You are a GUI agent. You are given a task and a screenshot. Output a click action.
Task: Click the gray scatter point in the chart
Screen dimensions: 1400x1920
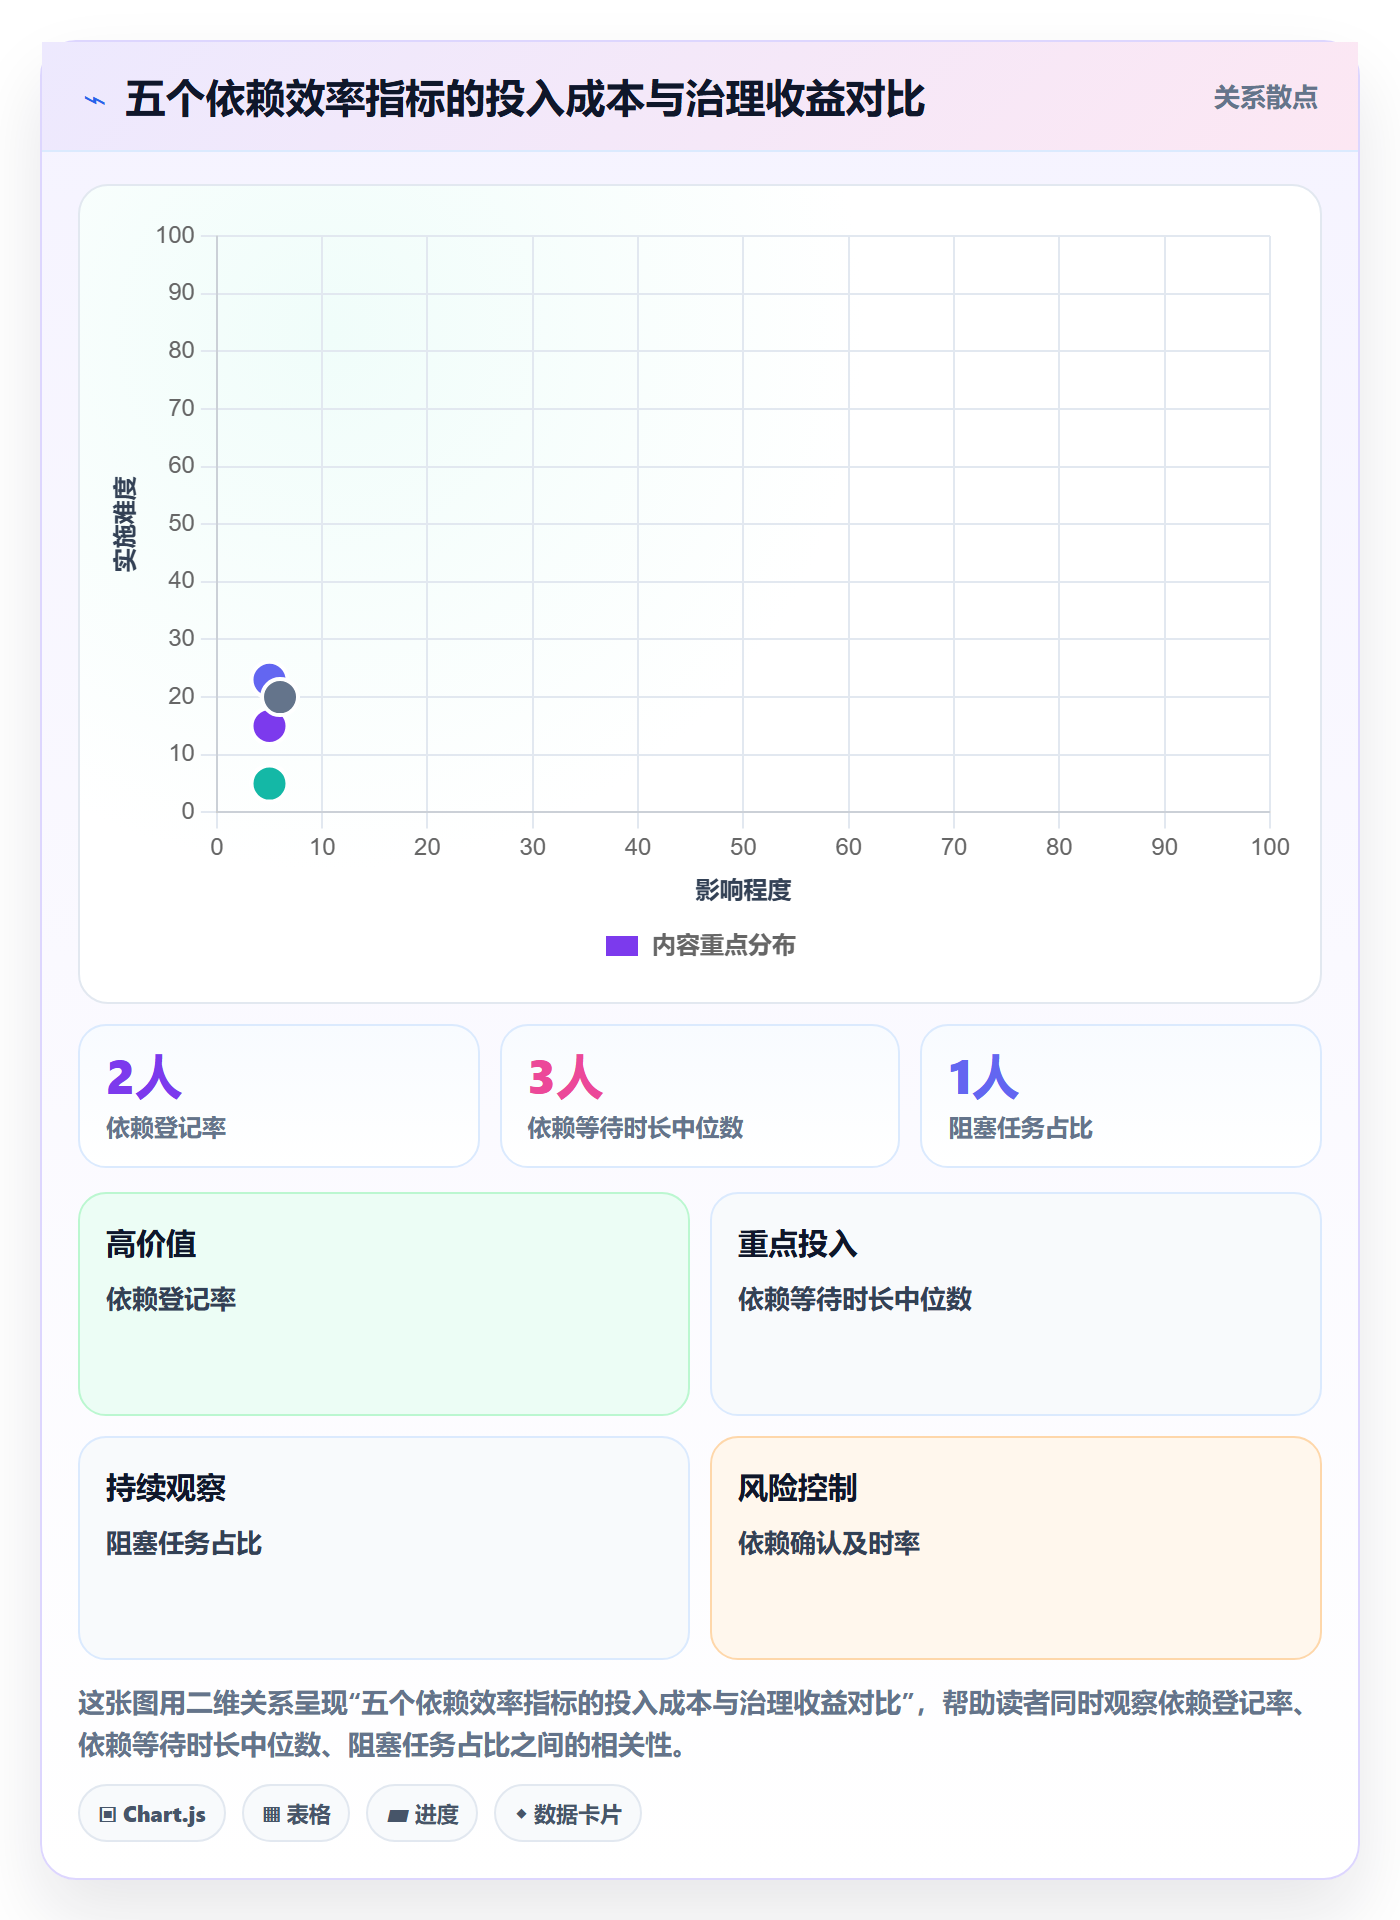click(280, 697)
